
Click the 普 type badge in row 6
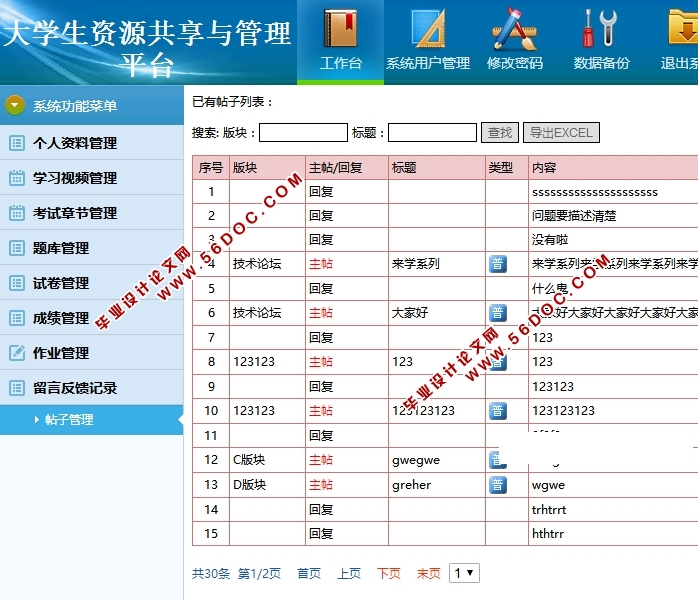click(498, 313)
